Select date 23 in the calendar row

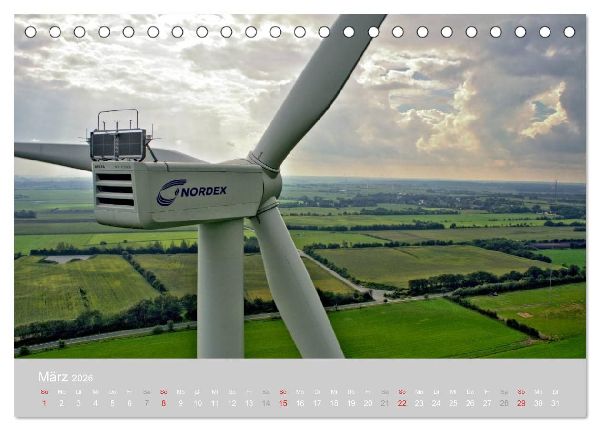pos(419,403)
